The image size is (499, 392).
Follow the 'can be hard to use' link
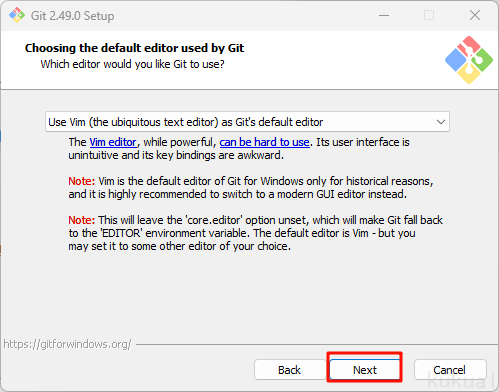[264, 142]
